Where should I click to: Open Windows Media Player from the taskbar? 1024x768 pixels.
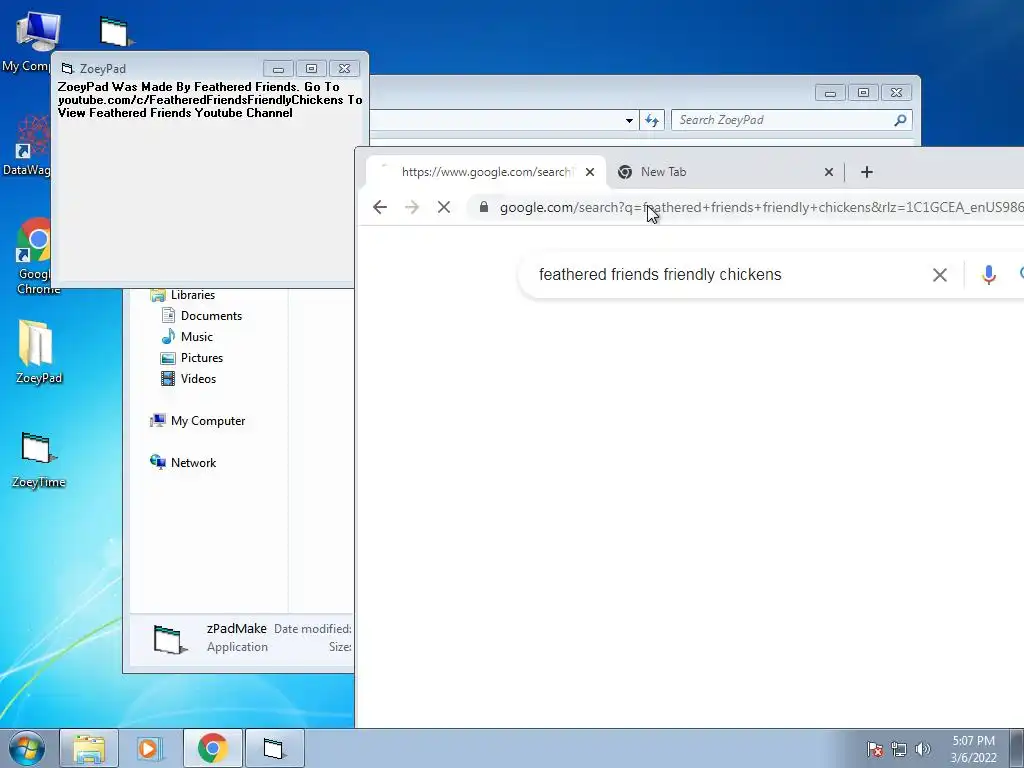tap(150, 748)
